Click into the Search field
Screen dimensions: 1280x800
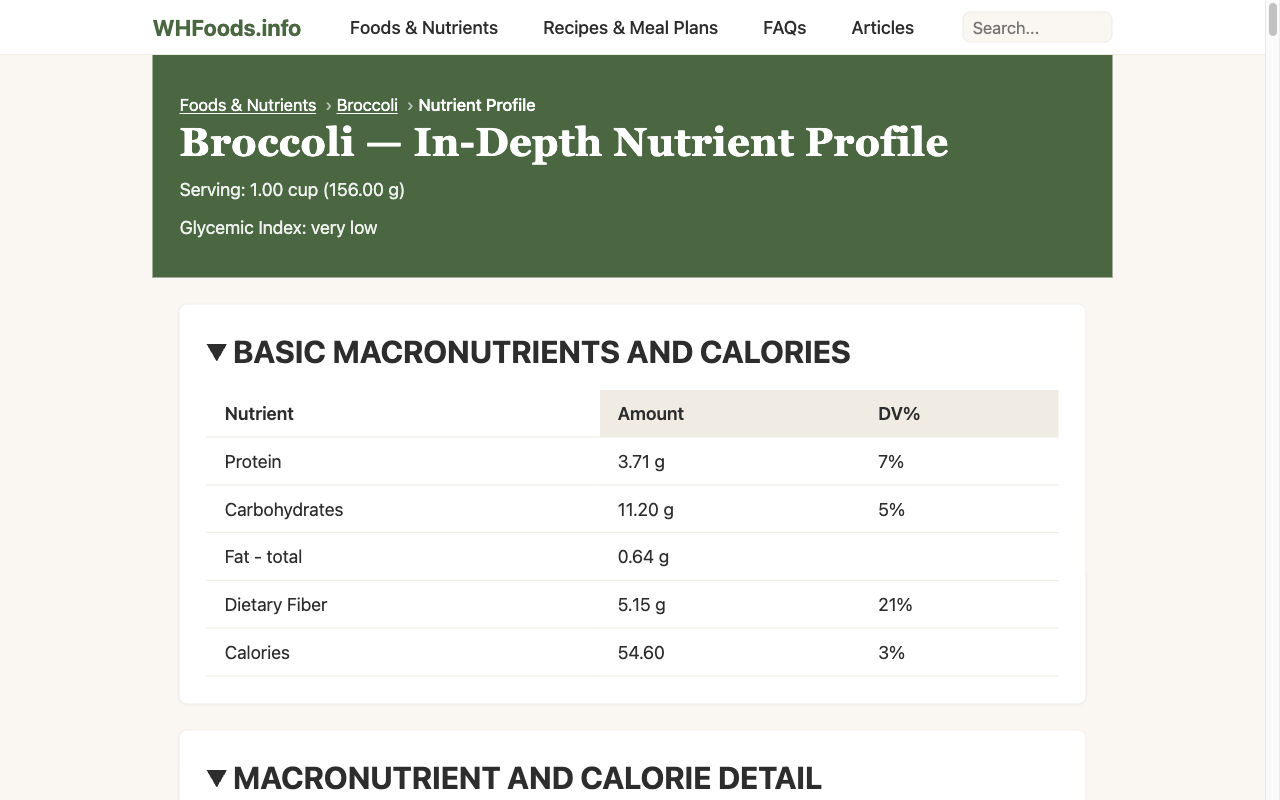(1037, 27)
